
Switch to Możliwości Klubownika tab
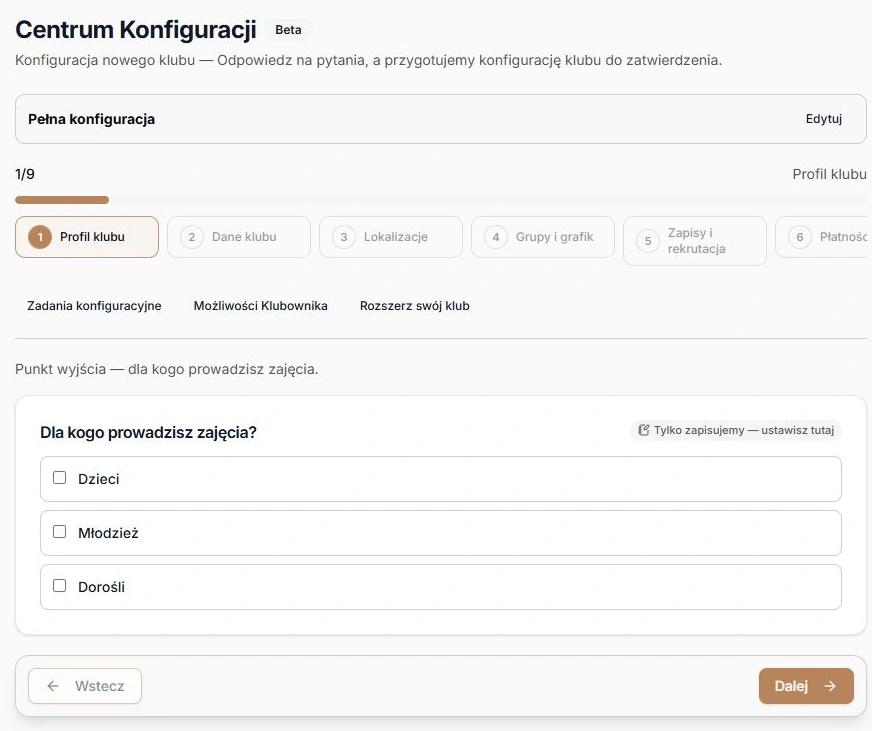(x=260, y=306)
